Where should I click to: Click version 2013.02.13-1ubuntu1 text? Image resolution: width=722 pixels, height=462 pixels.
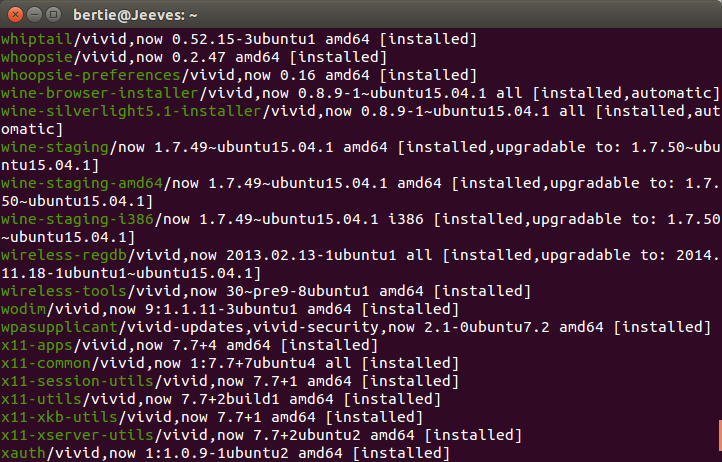tap(311, 255)
